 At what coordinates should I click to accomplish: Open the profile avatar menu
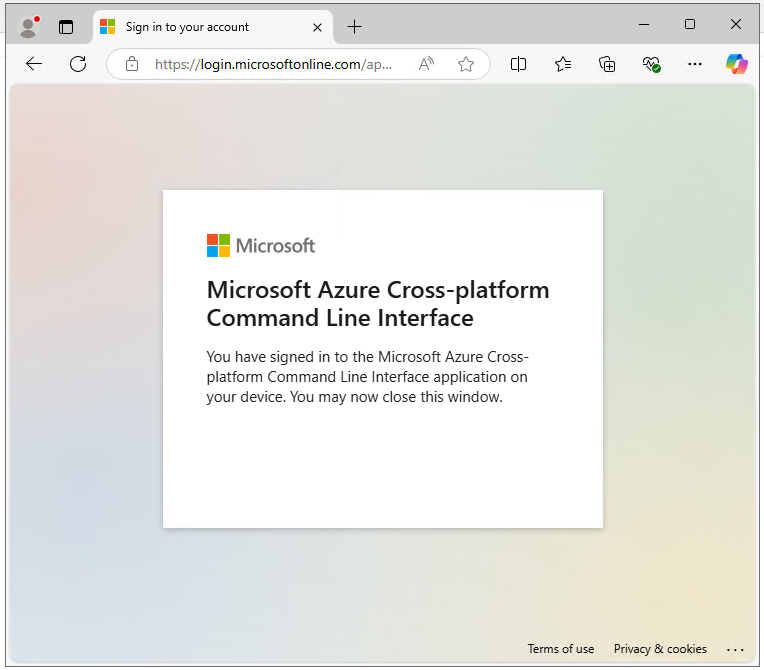(29, 27)
